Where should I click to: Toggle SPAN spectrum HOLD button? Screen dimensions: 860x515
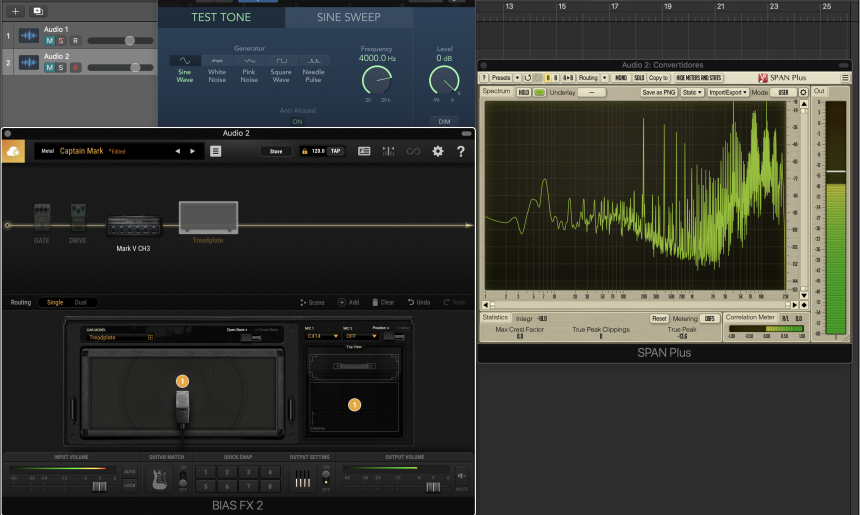tap(524, 93)
